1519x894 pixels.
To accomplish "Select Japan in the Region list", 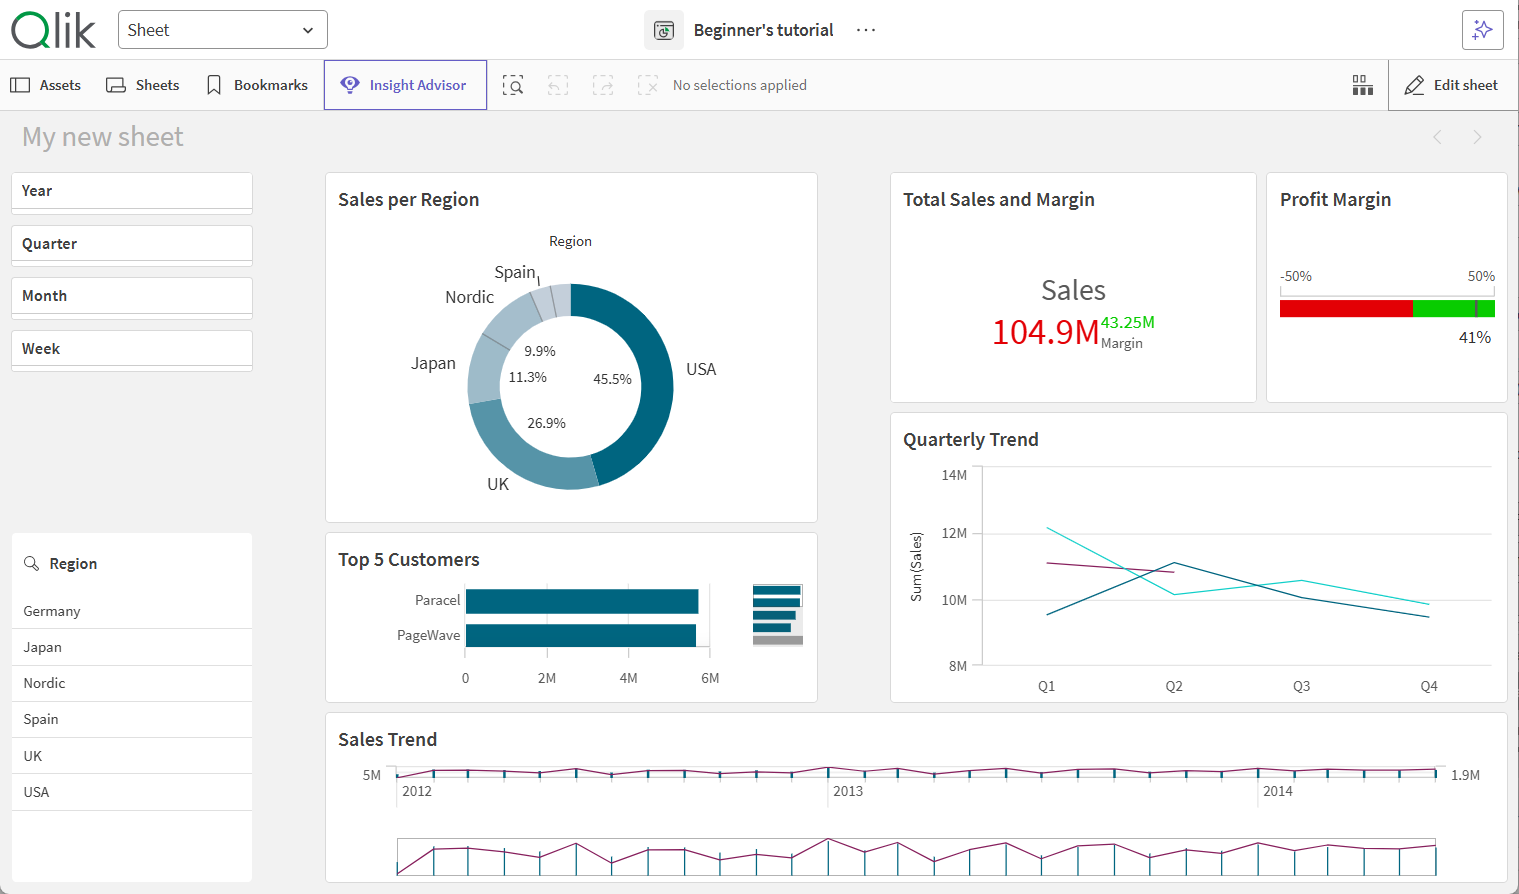I will click(x=132, y=647).
